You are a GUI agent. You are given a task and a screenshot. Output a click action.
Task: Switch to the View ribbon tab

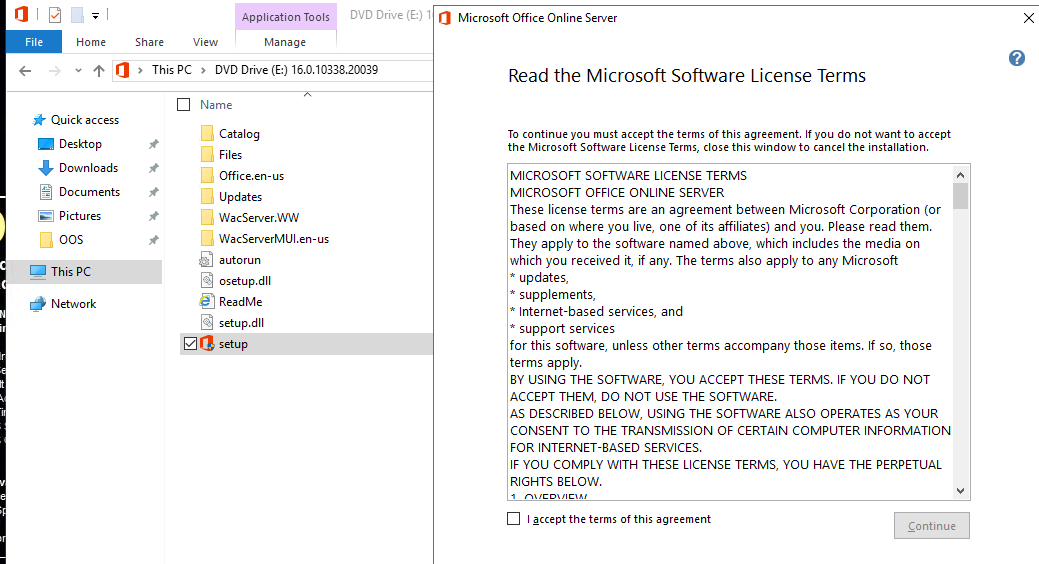tap(205, 42)
